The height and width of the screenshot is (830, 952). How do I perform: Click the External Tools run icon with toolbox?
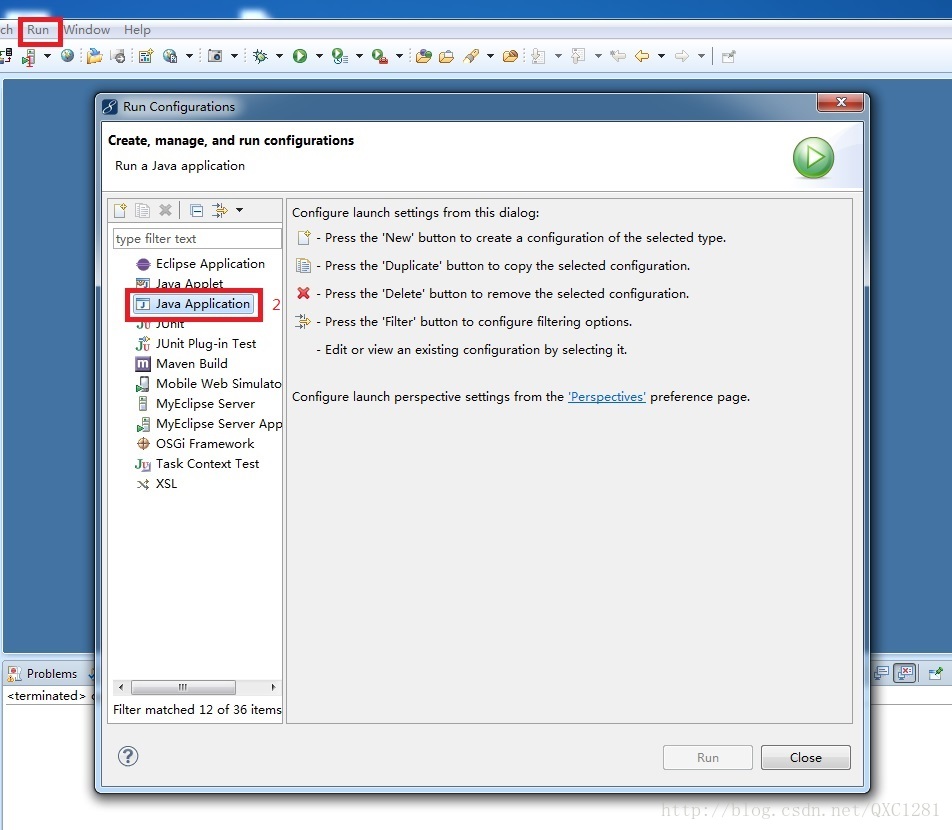pyautogui.click(x=380, y=56)
